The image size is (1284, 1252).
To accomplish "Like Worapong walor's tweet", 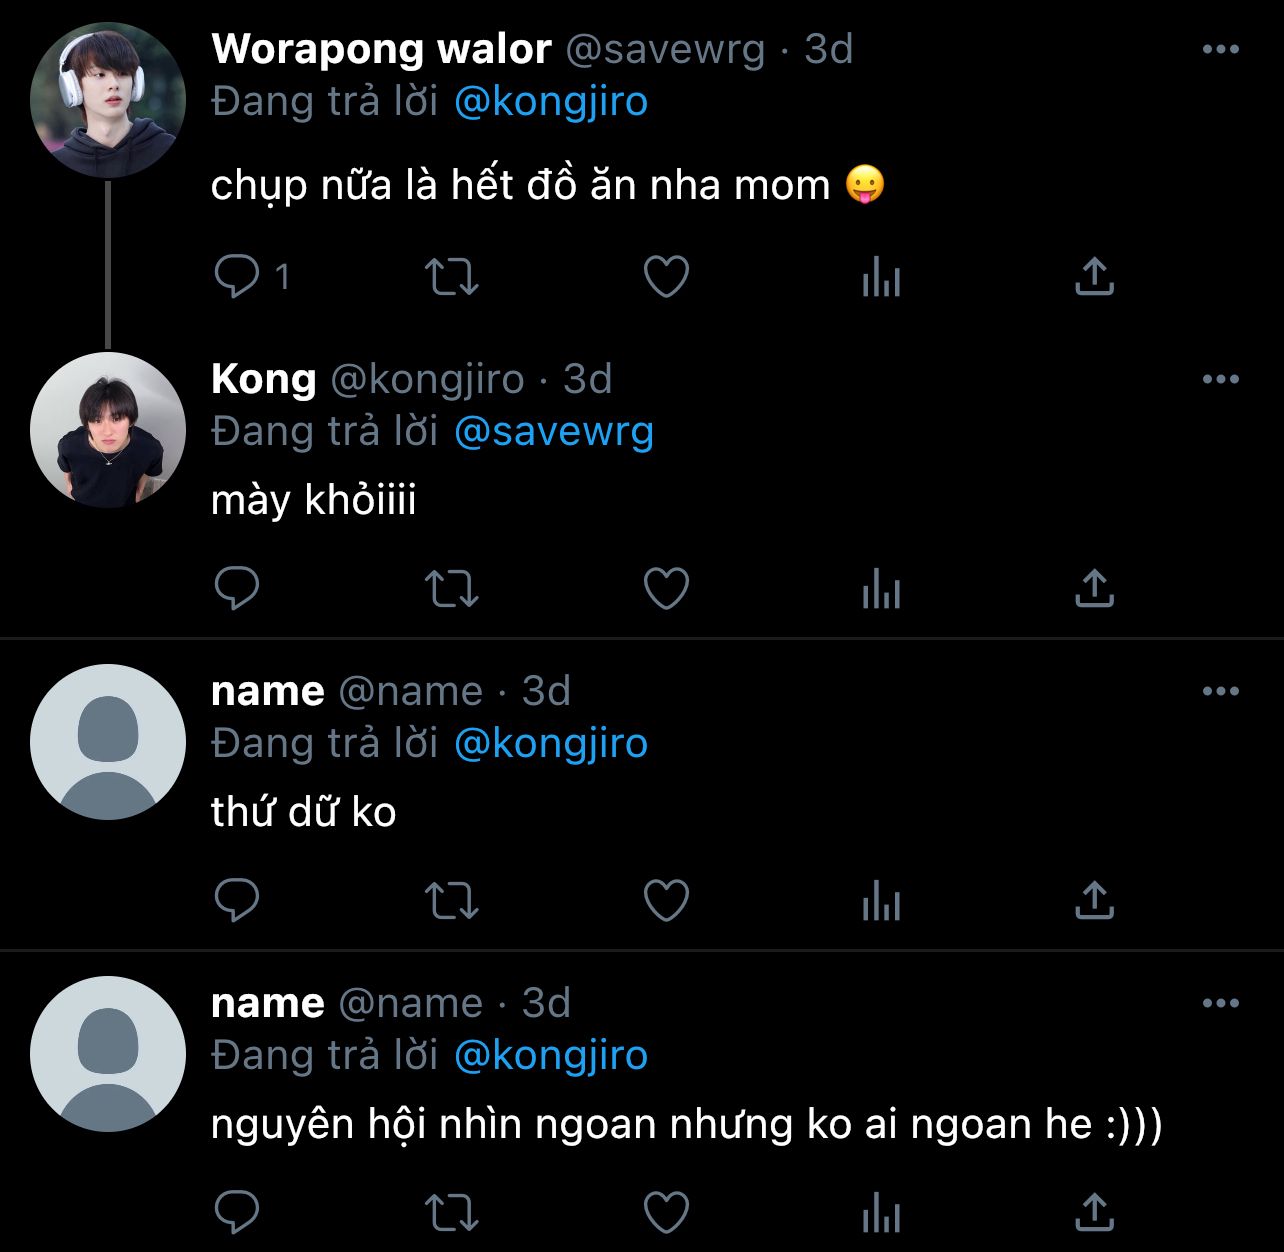I will tap(666, 277).
